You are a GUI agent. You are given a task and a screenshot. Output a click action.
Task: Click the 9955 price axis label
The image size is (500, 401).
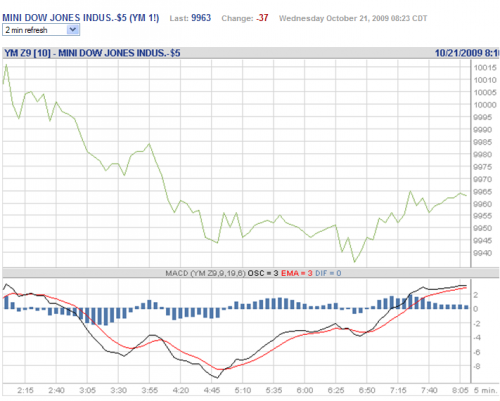click(483, 216)
